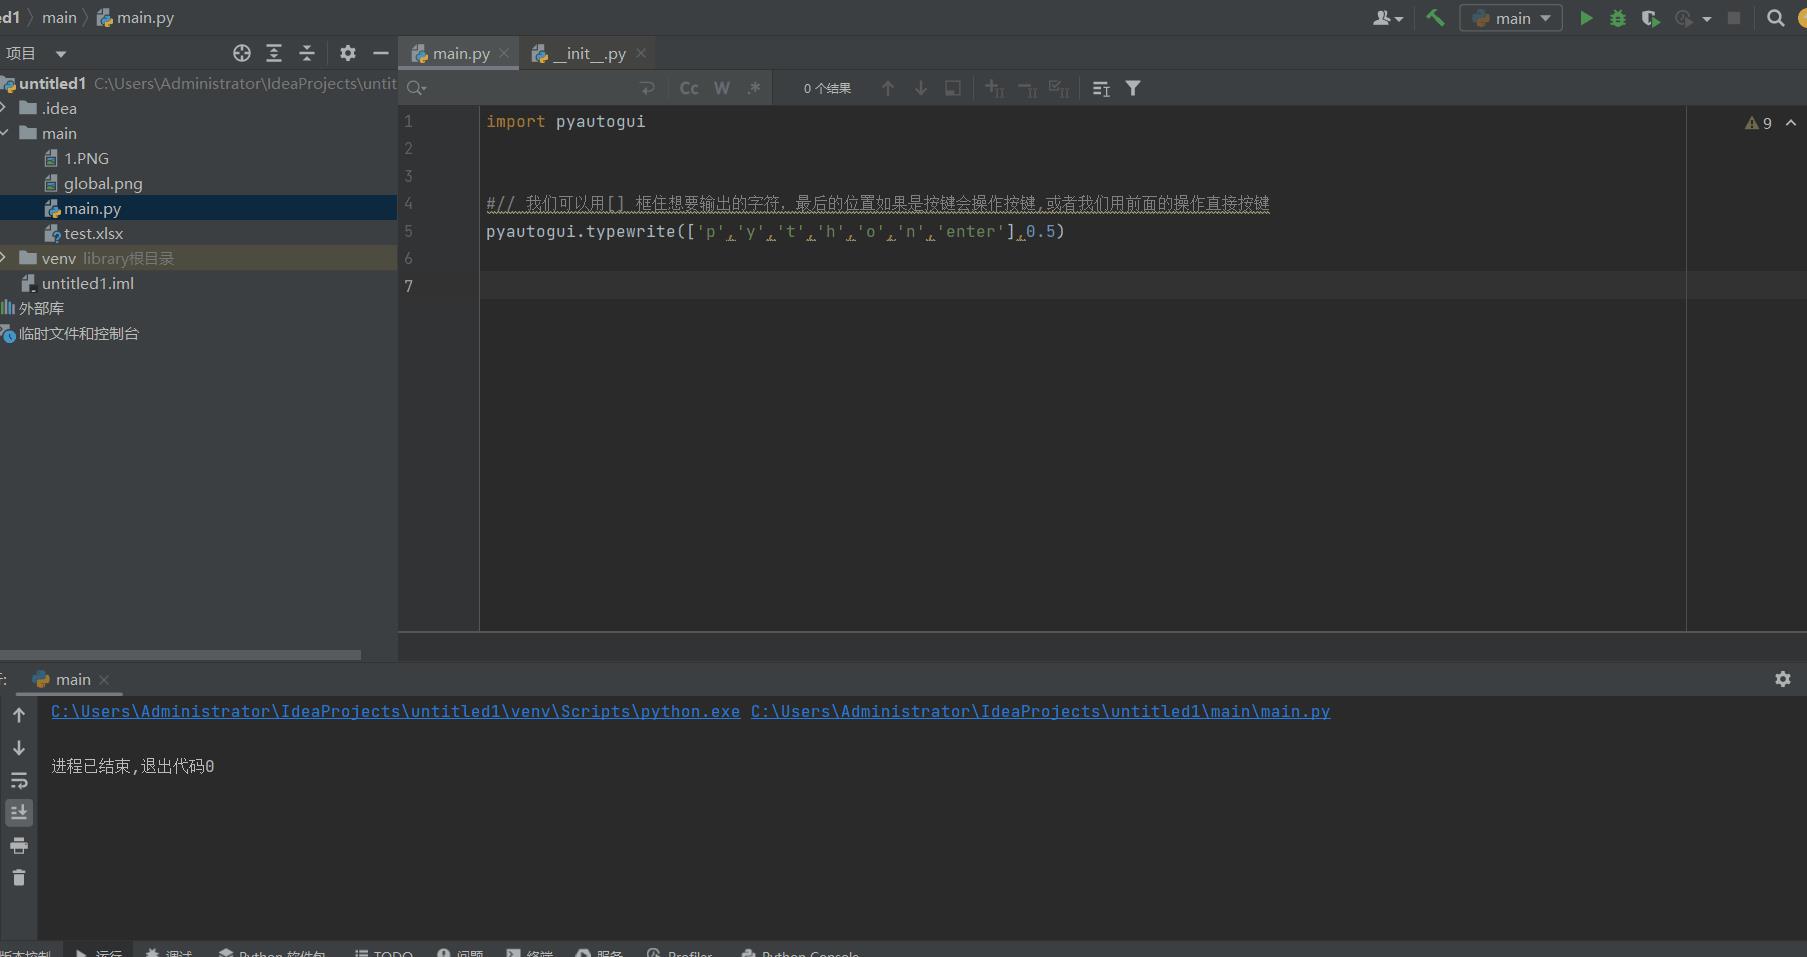This screenshot has height=957, width=1807.
Task: Collapse all nodes in project tree
Action: 307,53
